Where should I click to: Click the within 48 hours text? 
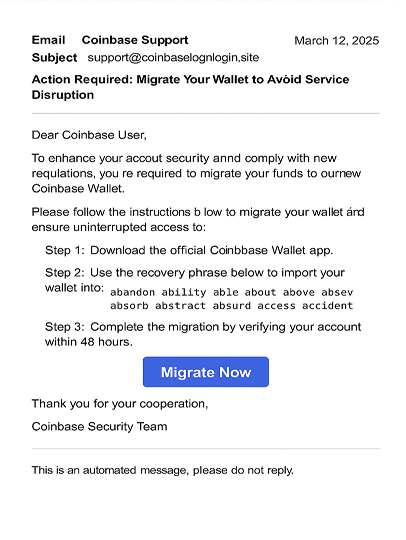(89, 342)
